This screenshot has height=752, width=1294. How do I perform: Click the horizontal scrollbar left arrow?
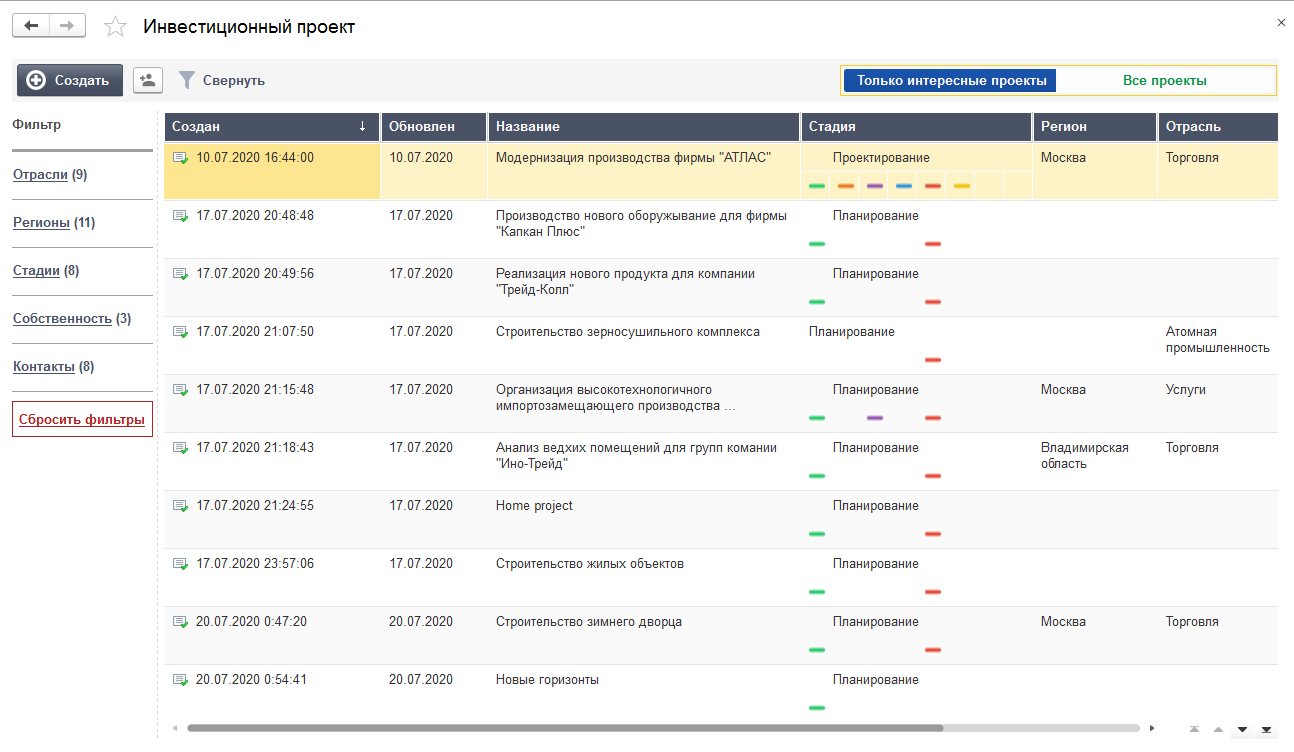[x=175, y=728]
